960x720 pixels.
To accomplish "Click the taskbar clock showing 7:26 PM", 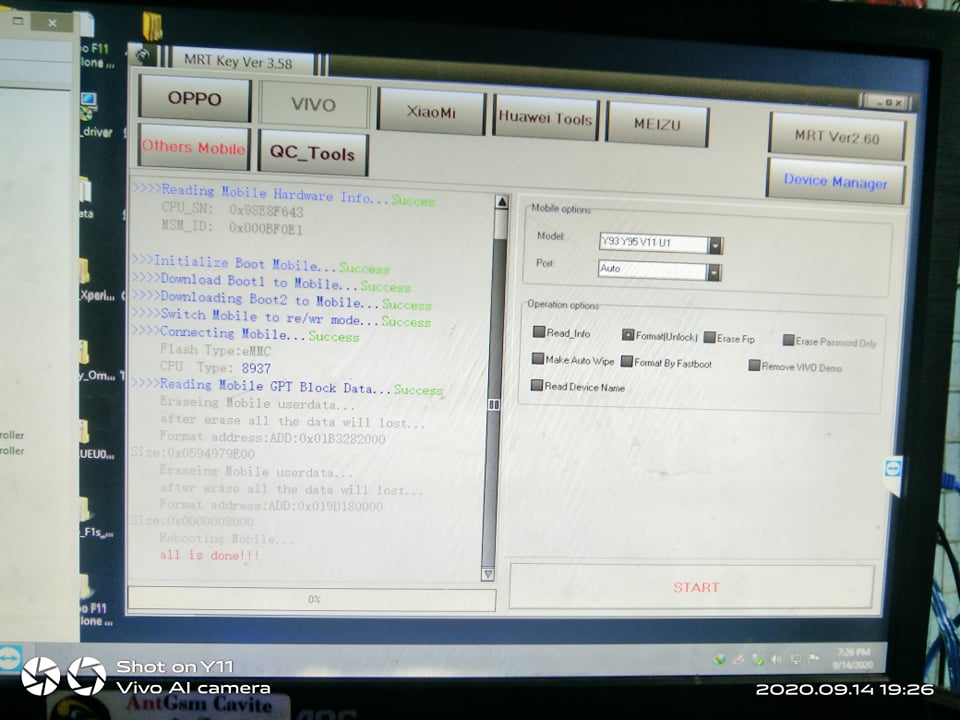I will [x=852, y=658].
